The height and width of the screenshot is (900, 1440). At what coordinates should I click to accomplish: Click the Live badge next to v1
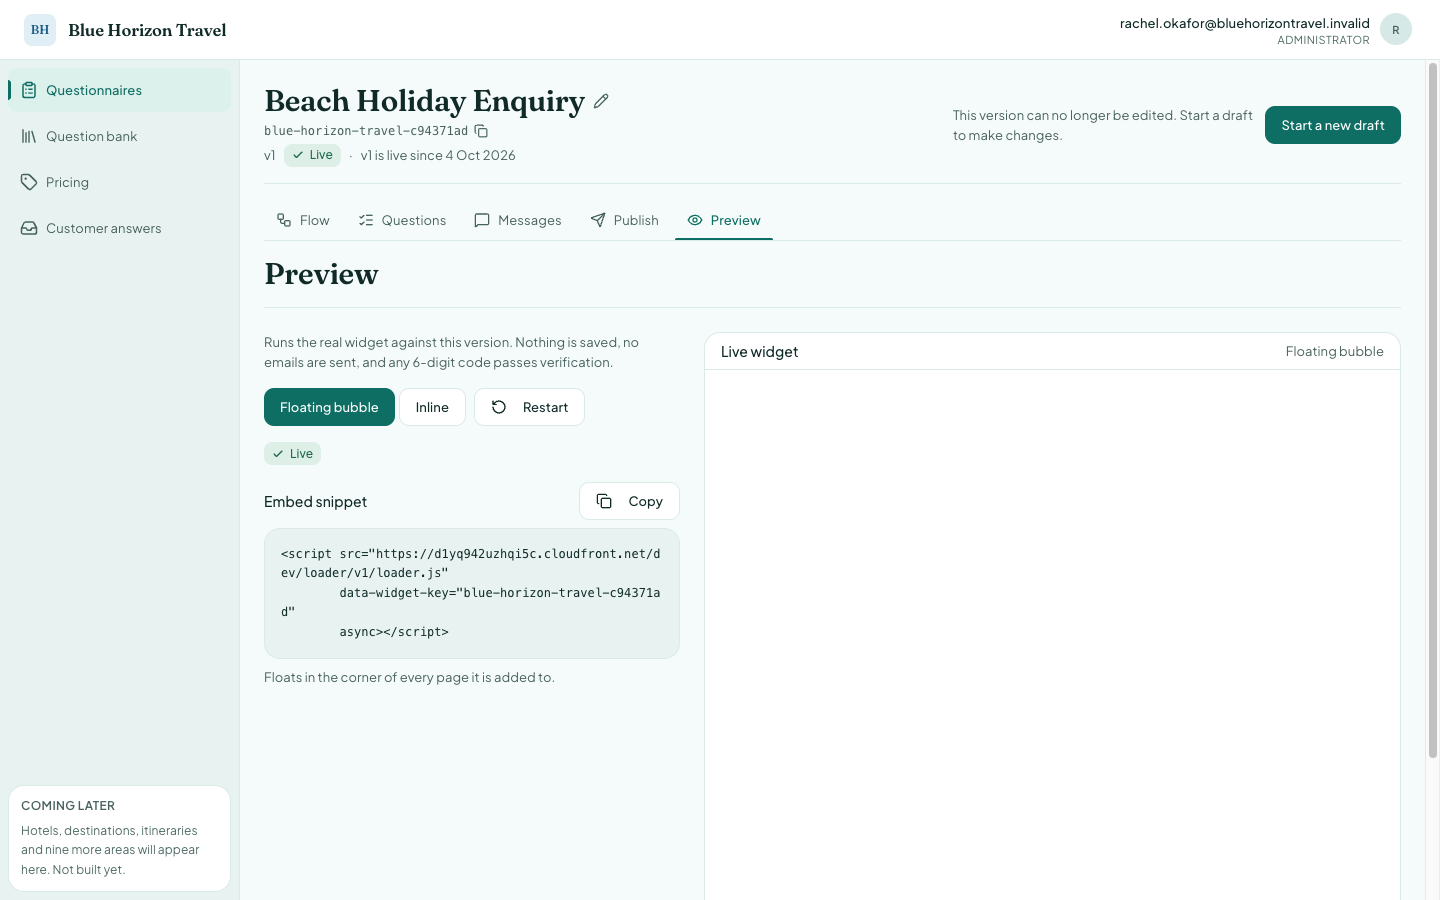[312, 155]
